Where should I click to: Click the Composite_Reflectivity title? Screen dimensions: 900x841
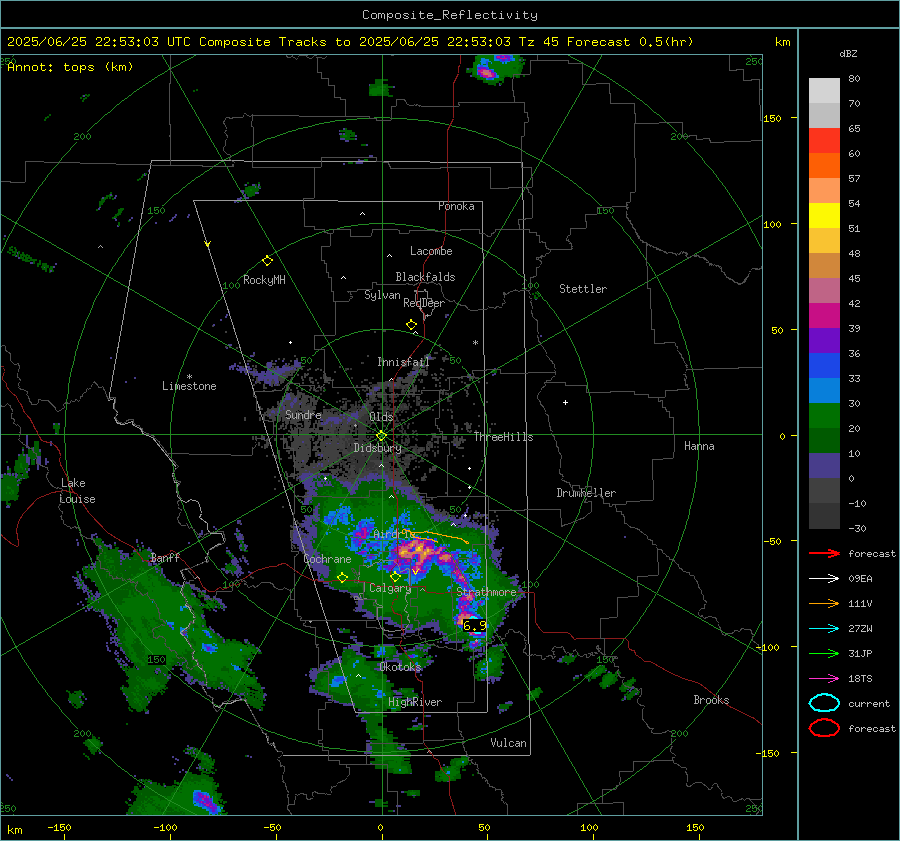coord(449,15)
